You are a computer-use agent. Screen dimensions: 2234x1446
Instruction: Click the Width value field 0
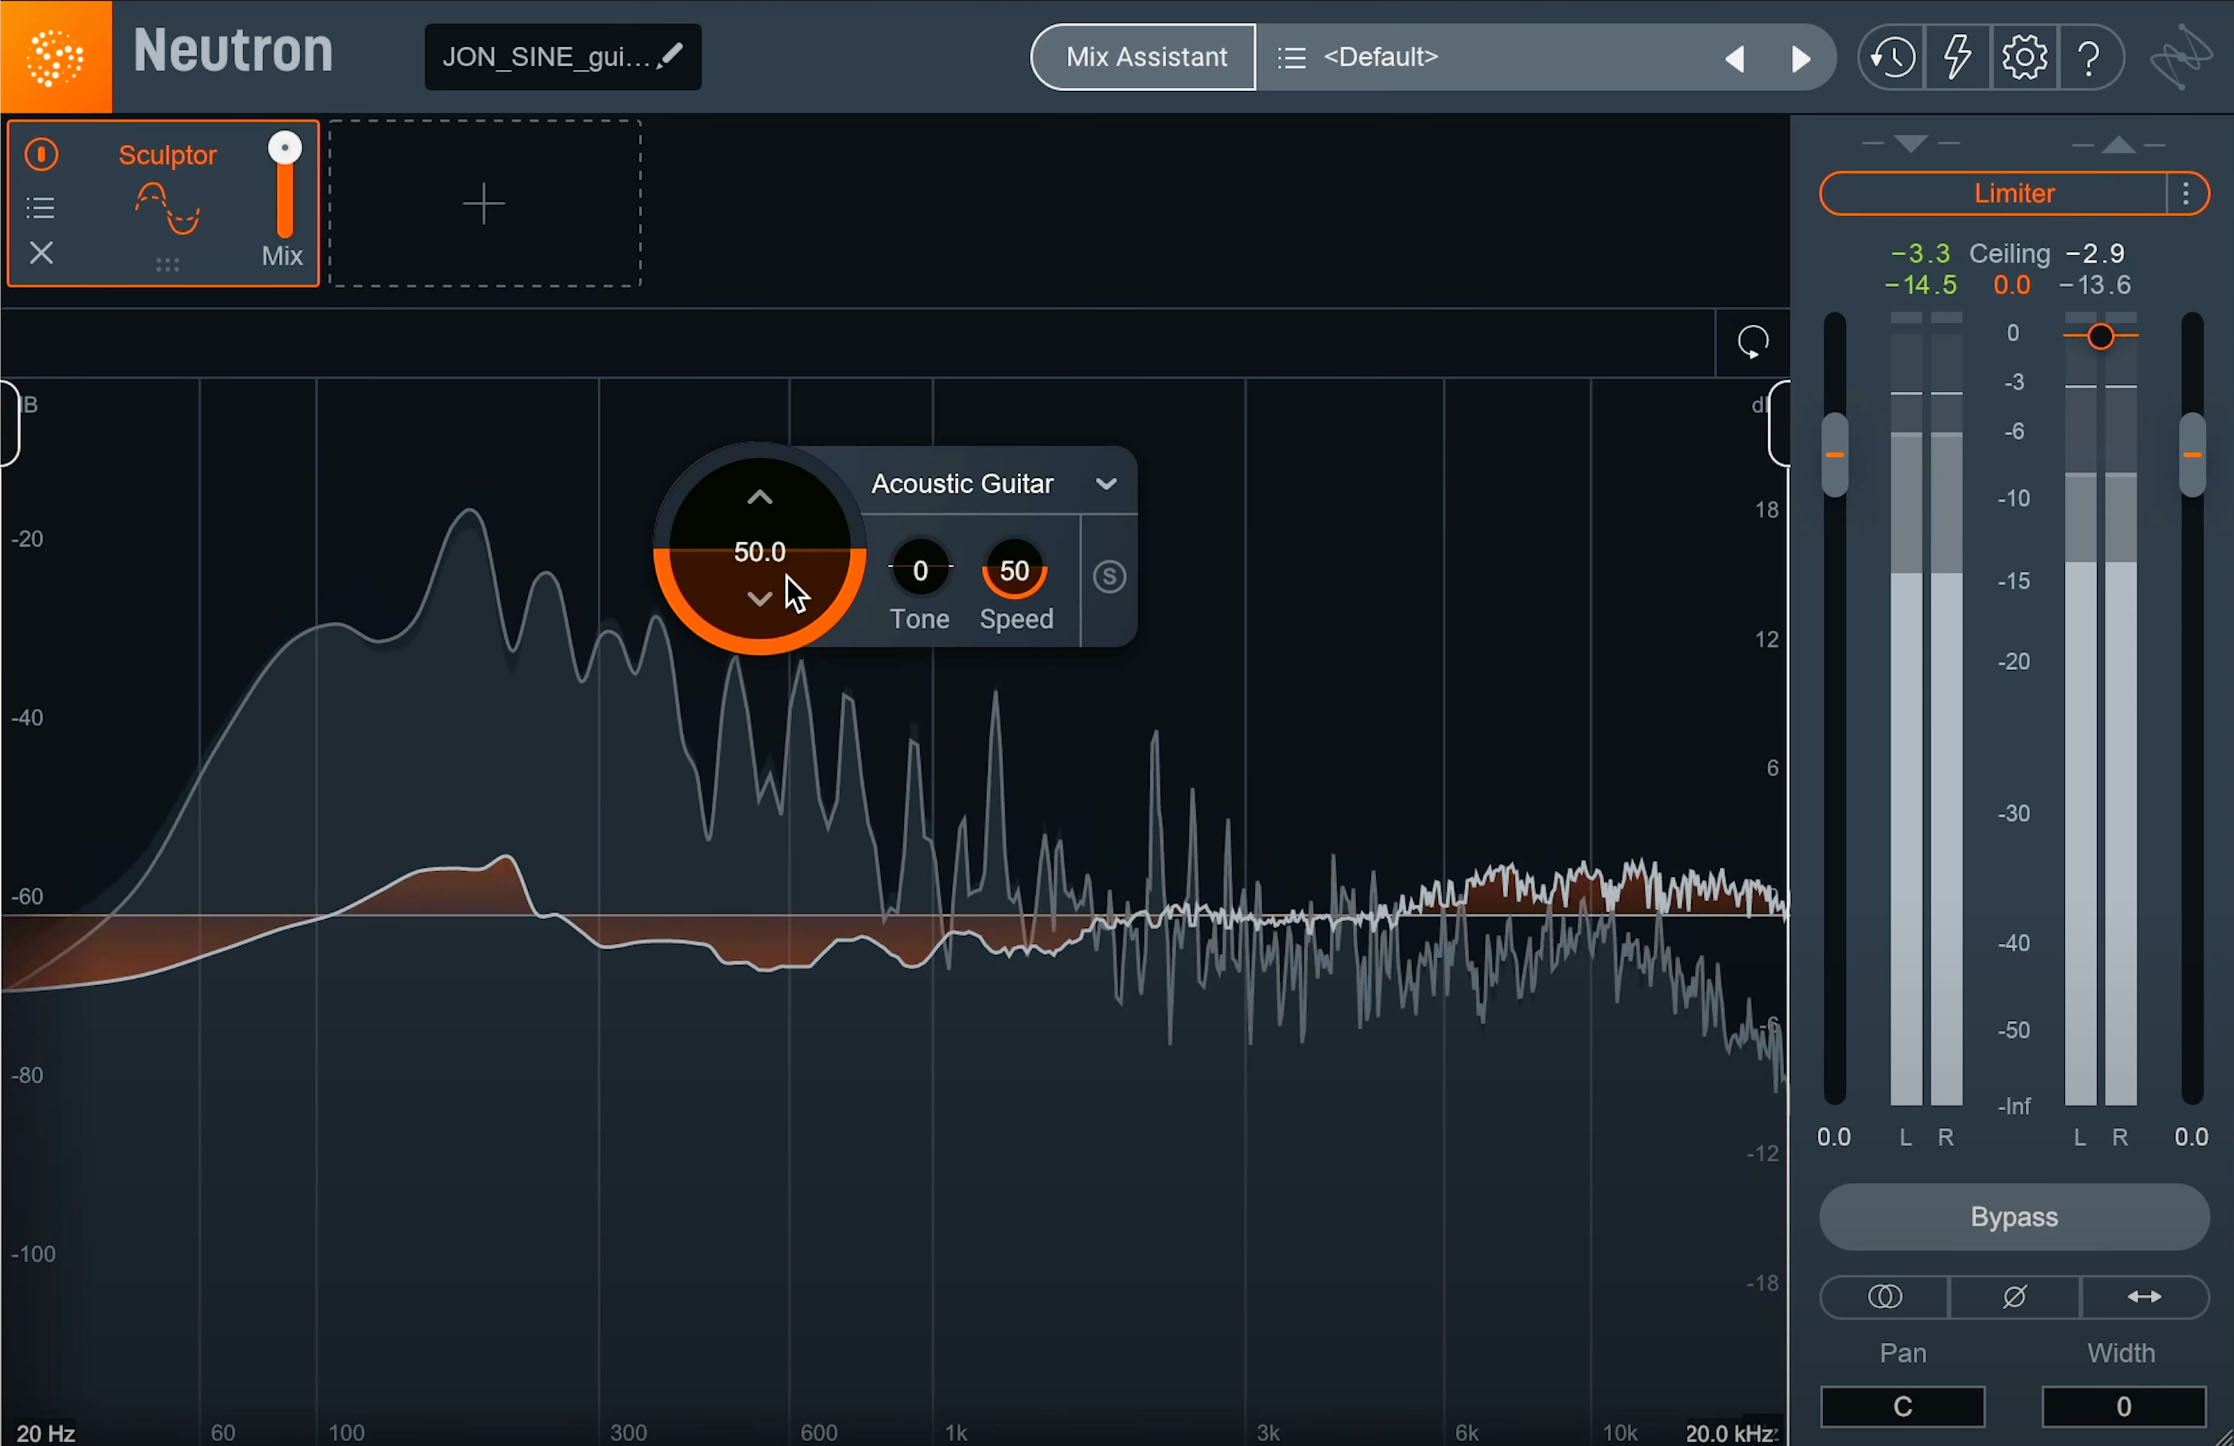[2123, 1407]
